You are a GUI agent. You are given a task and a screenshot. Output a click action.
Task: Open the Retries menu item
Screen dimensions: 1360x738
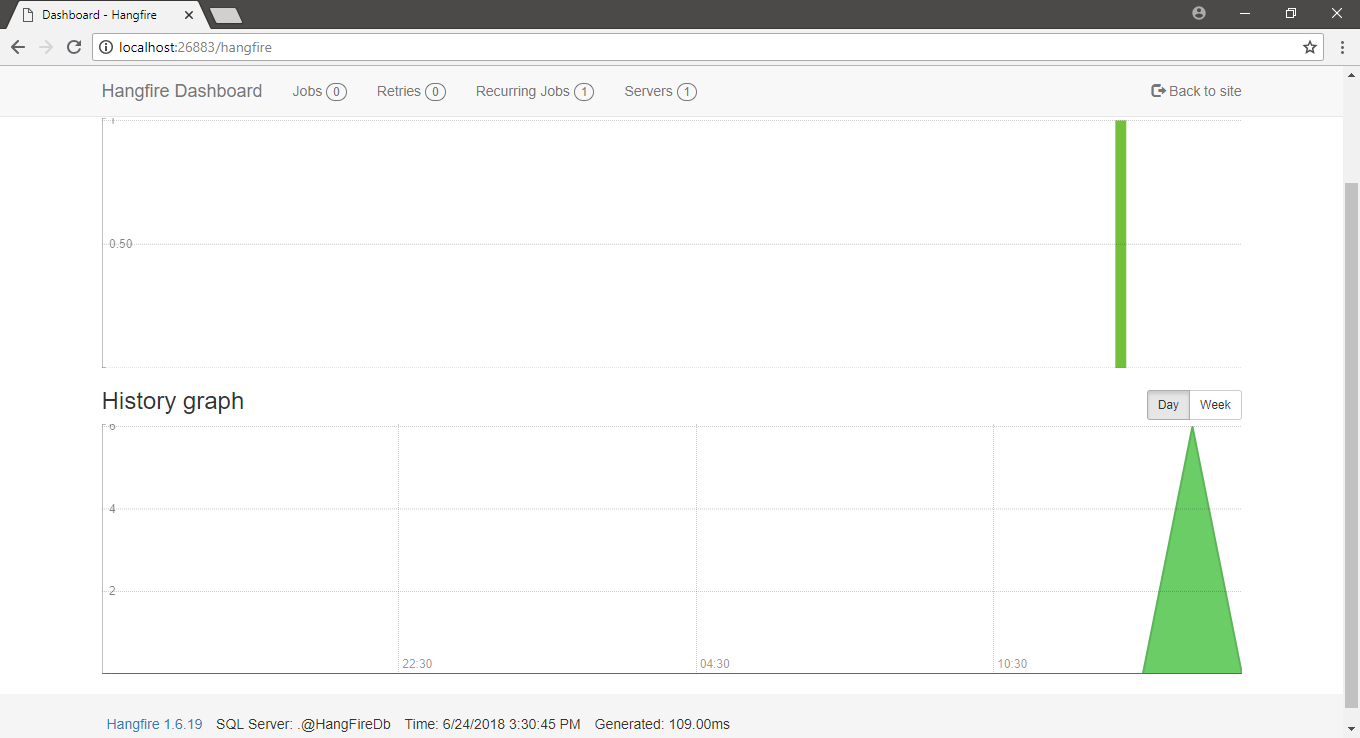(x=411, y=91)
